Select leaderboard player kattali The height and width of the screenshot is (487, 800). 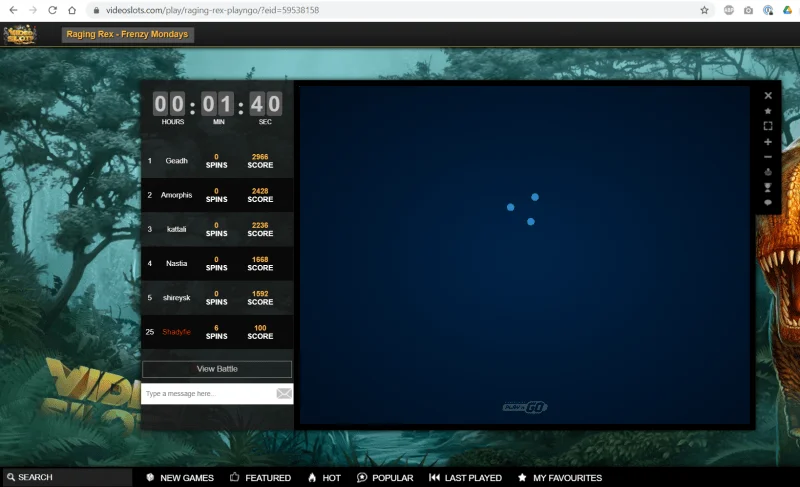[x=177, y=229]
